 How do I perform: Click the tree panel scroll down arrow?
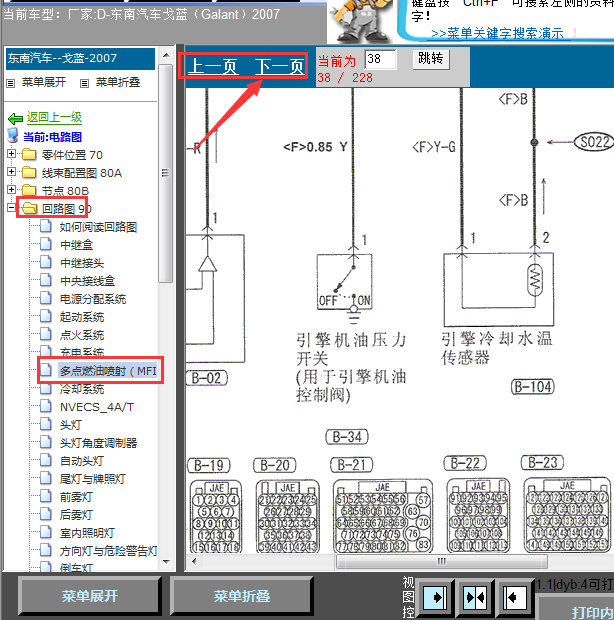point(166,561)
